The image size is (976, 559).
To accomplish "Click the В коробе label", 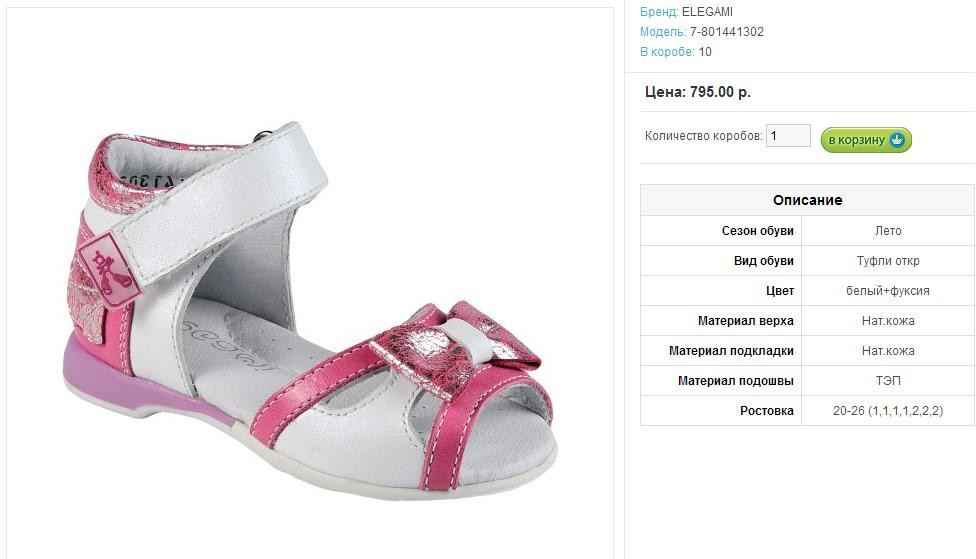I will click(x=667, y=52).
